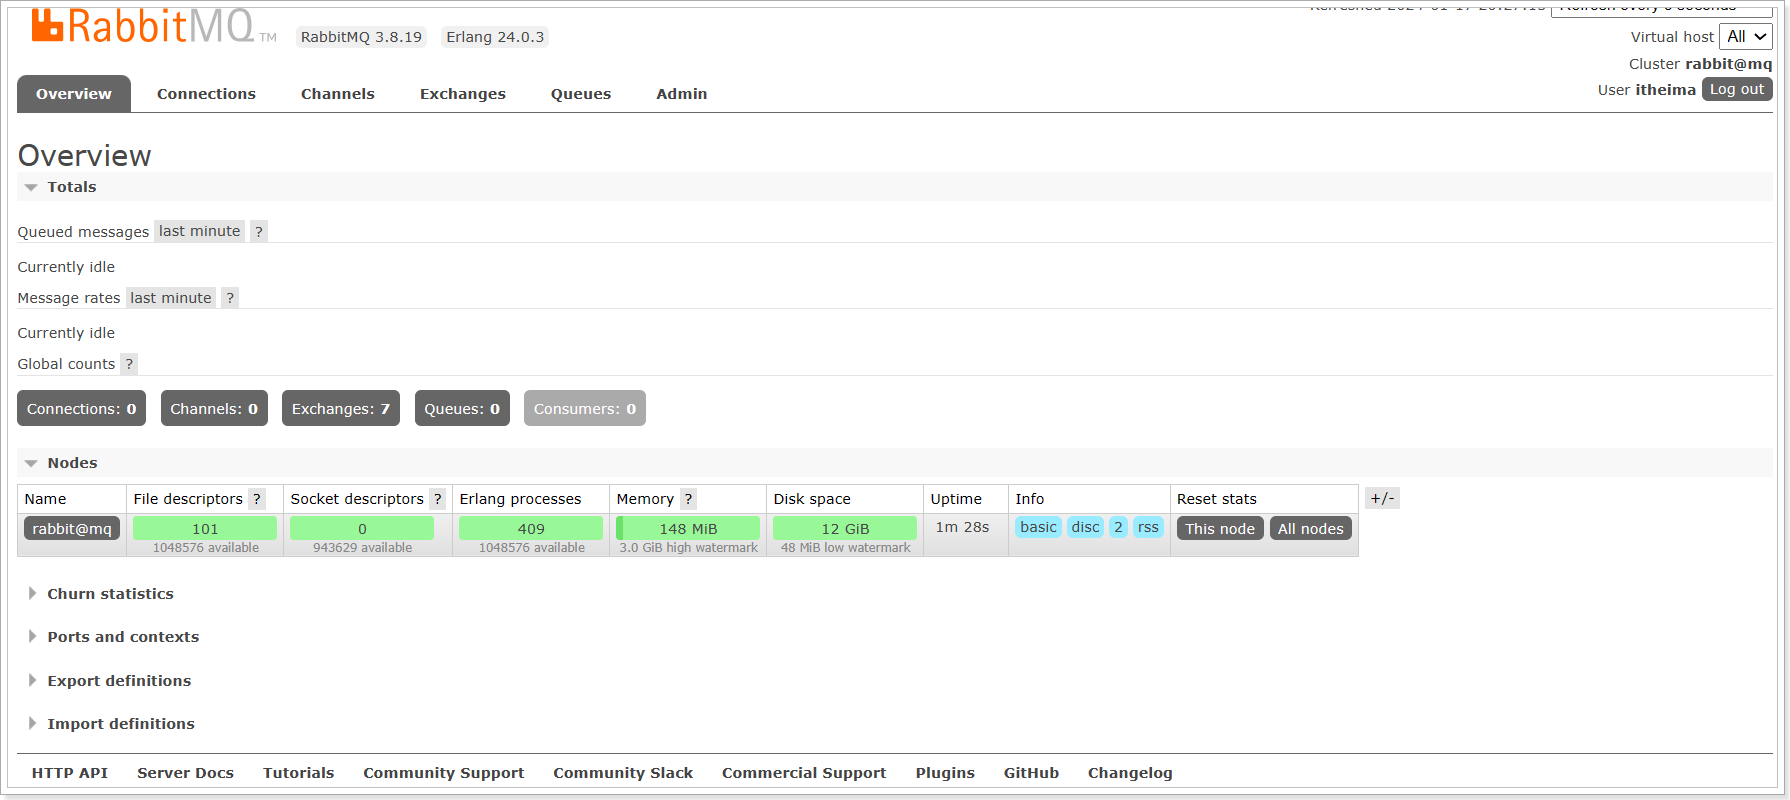This screenshot has height=800, width=1790.
Task: Reset stats for All nodes
Action: (1311, 529)
